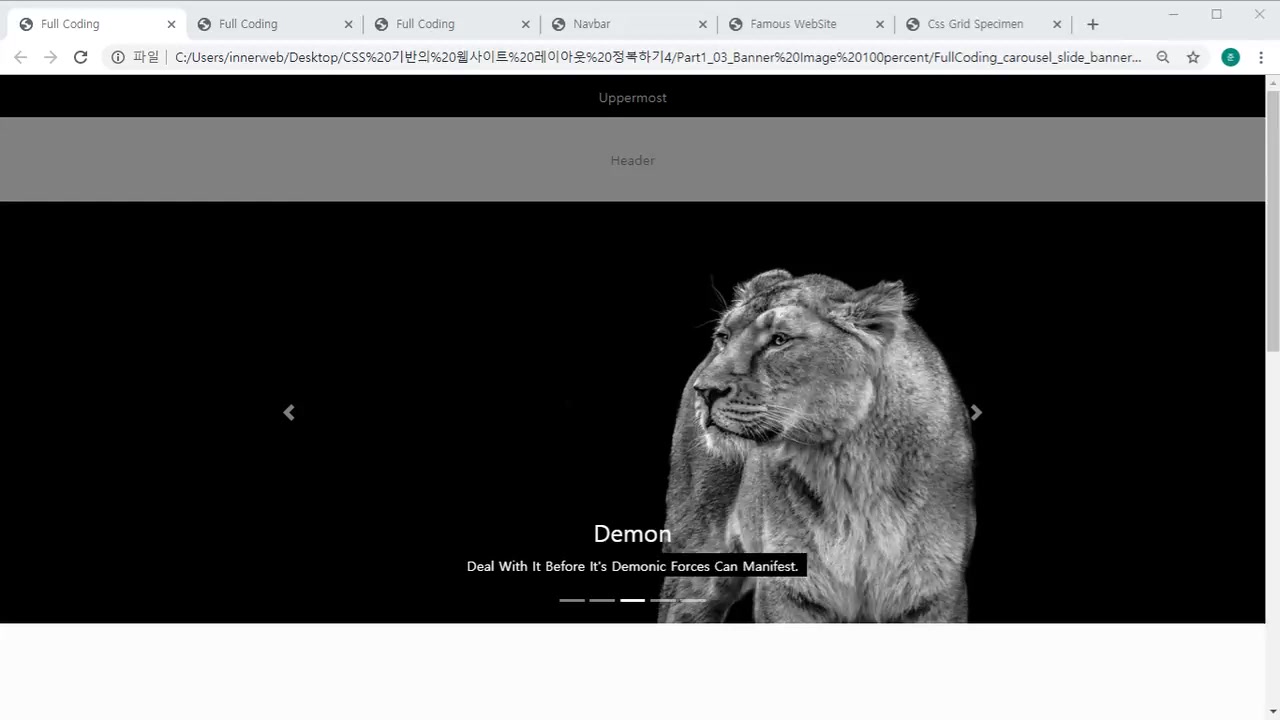This screenshot has width=1280, height=720.
Task: Open a new tab with plus icon
Action: [x=1093, y=24]
